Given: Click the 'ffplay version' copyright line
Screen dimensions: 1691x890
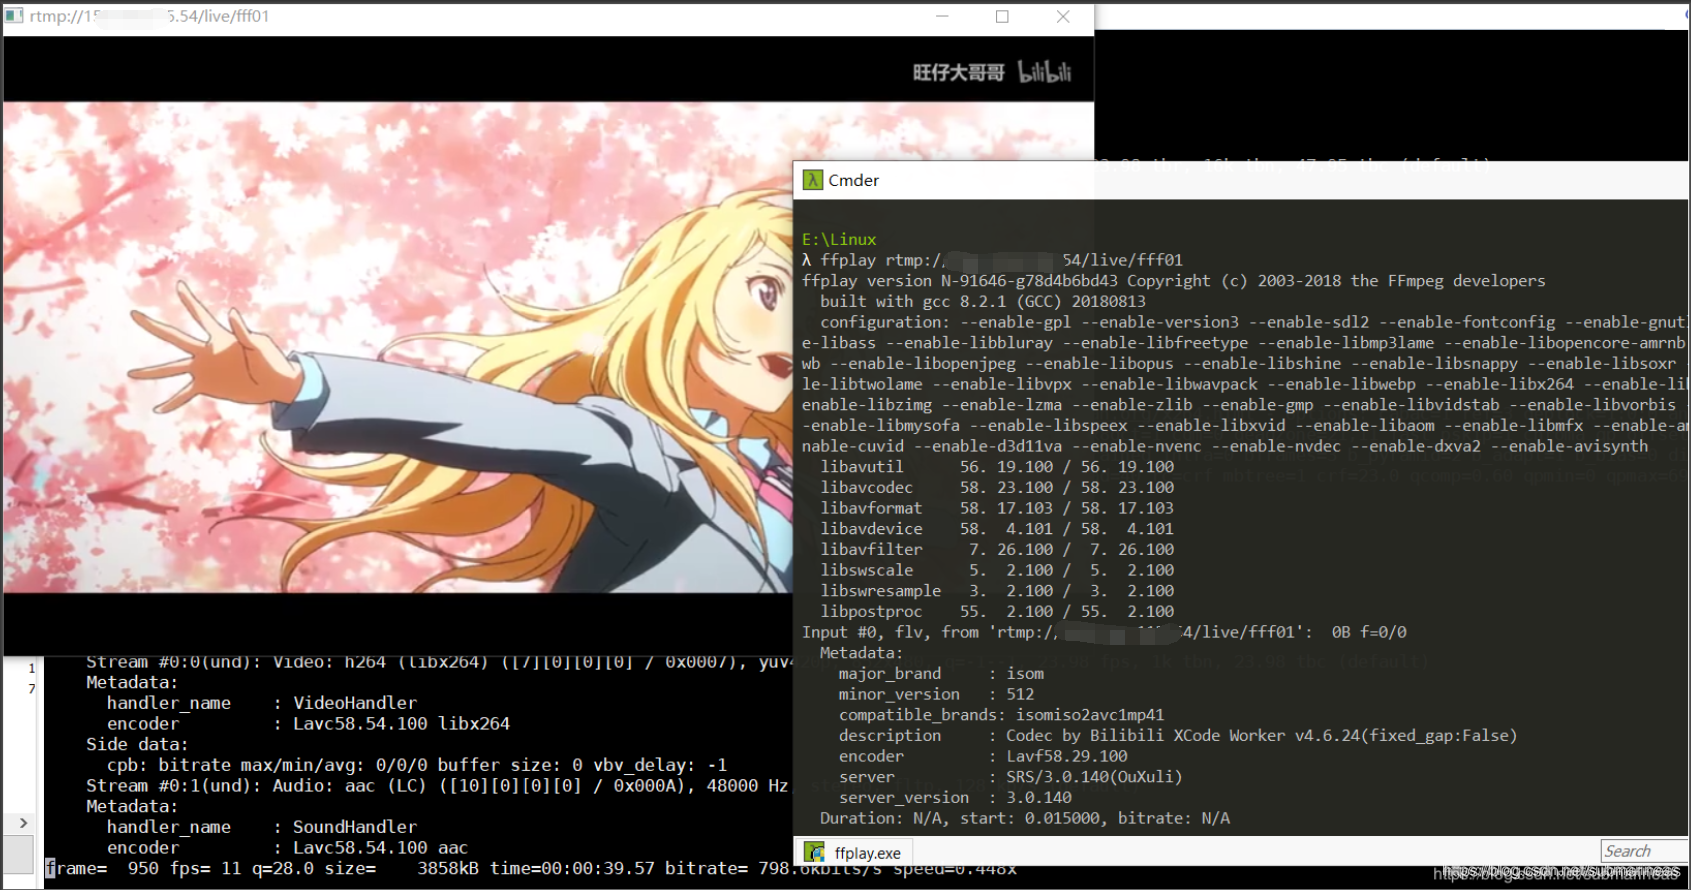Looking at the screenshot, I should [1173, 281].
